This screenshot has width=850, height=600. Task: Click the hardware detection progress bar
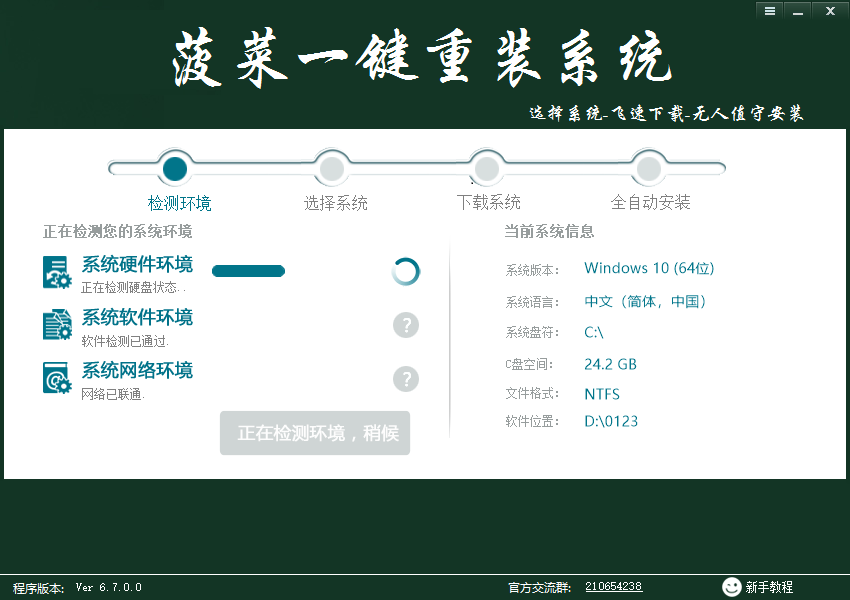pos(248,271)
